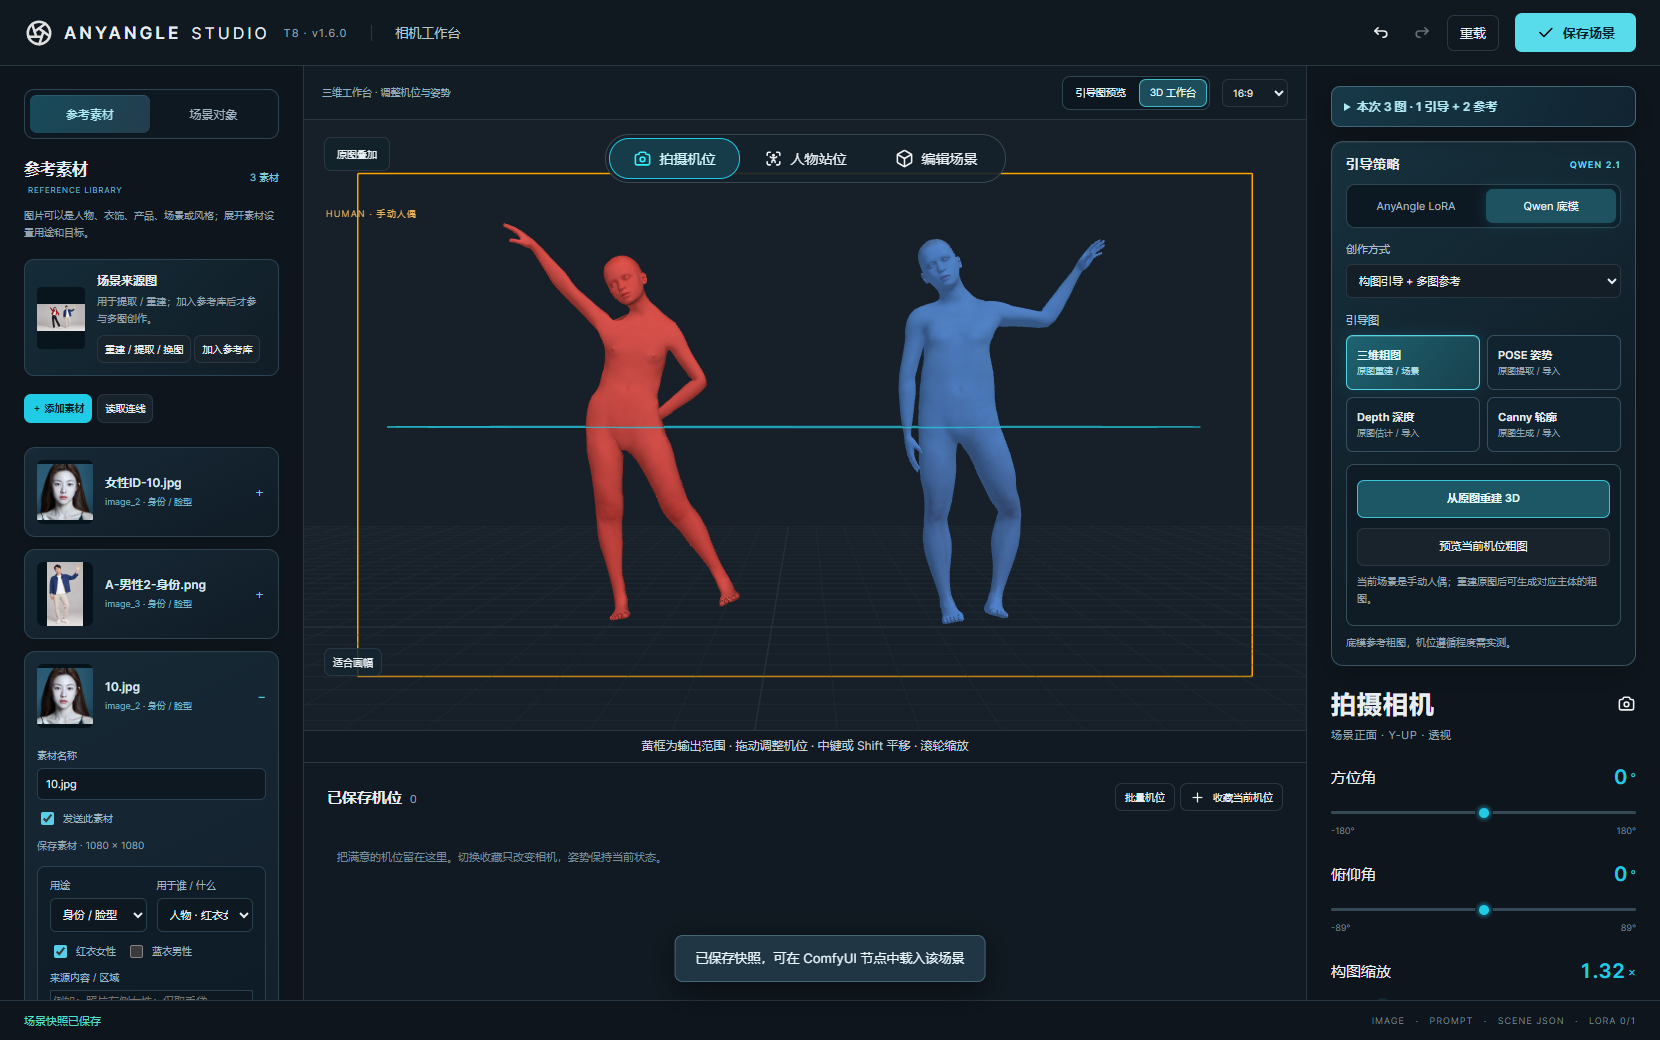
Task: Expand the A-男性2-身份.png card with its plus icon
Action: (260, 595)
